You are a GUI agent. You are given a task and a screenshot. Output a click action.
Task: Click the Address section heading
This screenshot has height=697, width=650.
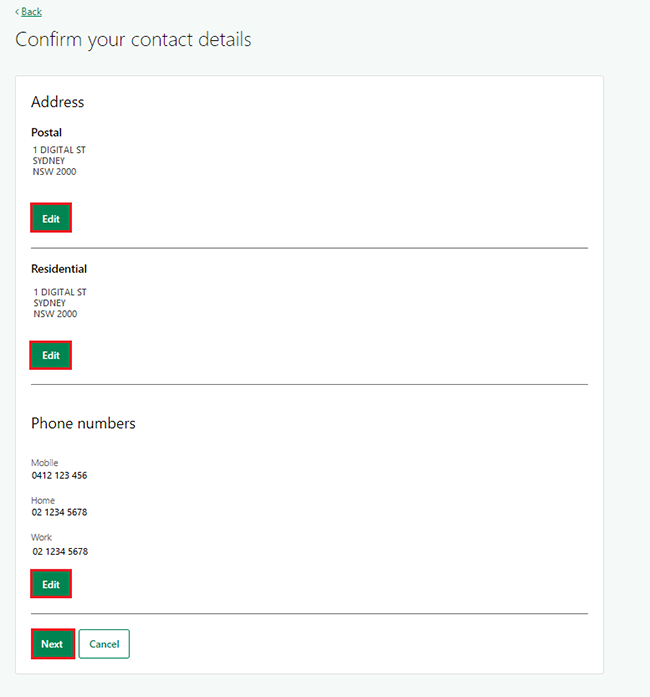coord(58,102)
